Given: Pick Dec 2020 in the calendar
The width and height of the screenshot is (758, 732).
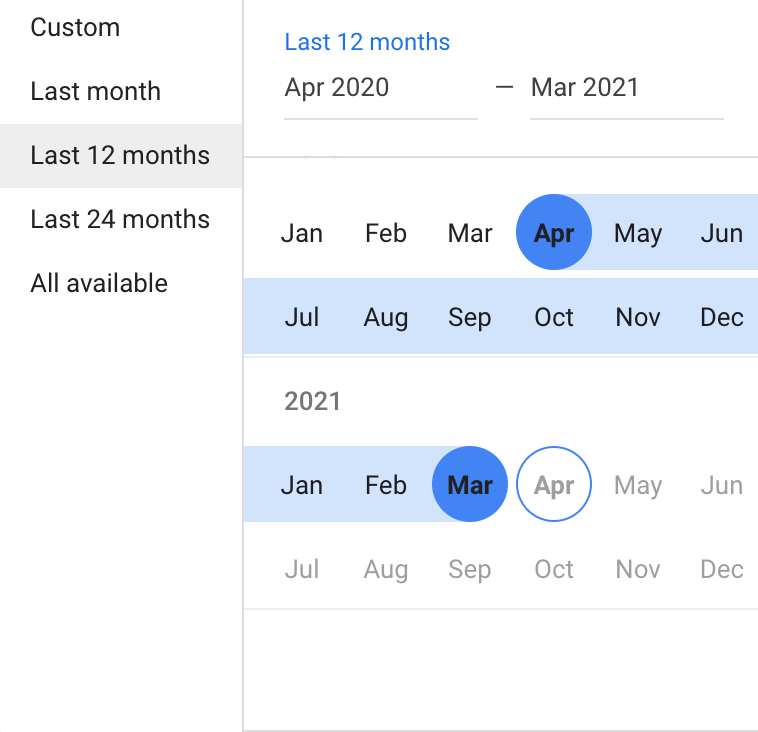Looking at the screenshot, I should tap(721, 317).
